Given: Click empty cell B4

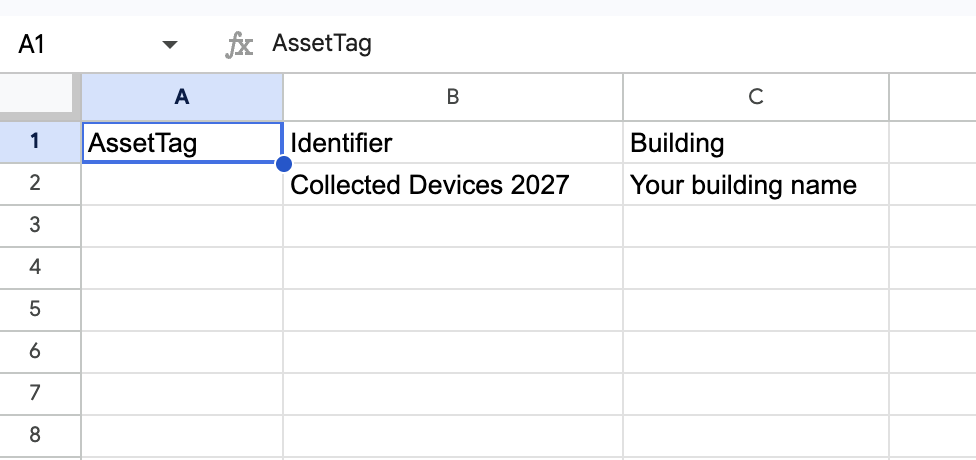Looking at the screenshot, I should click(453, 268).
